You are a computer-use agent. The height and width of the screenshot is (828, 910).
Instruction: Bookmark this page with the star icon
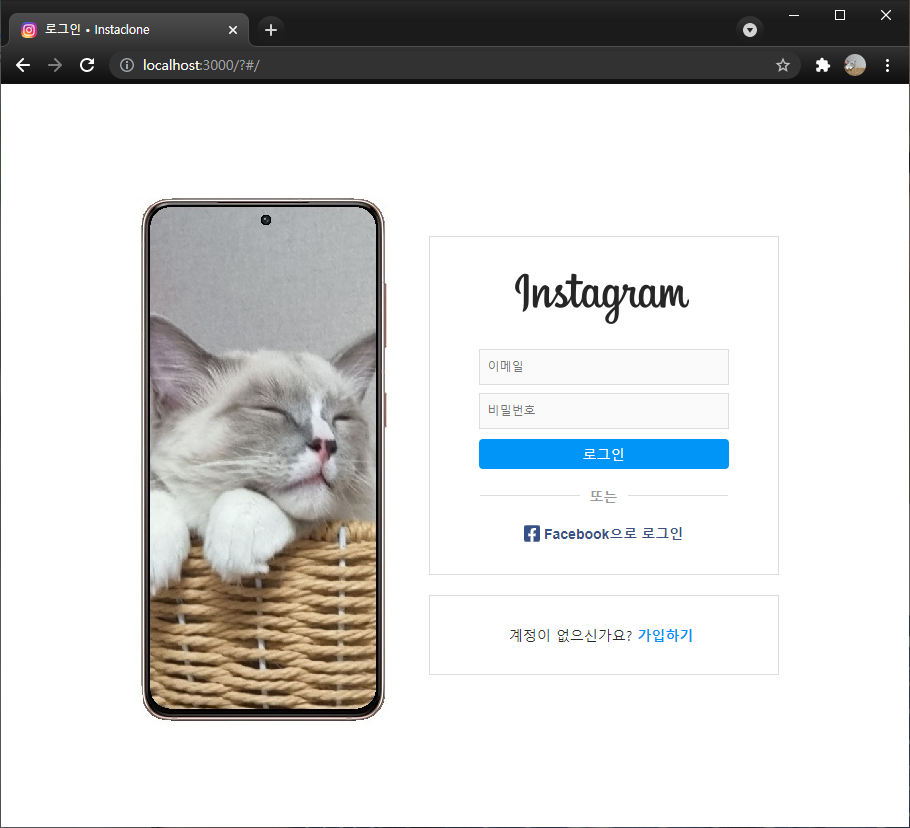click(x=783, y=65)
